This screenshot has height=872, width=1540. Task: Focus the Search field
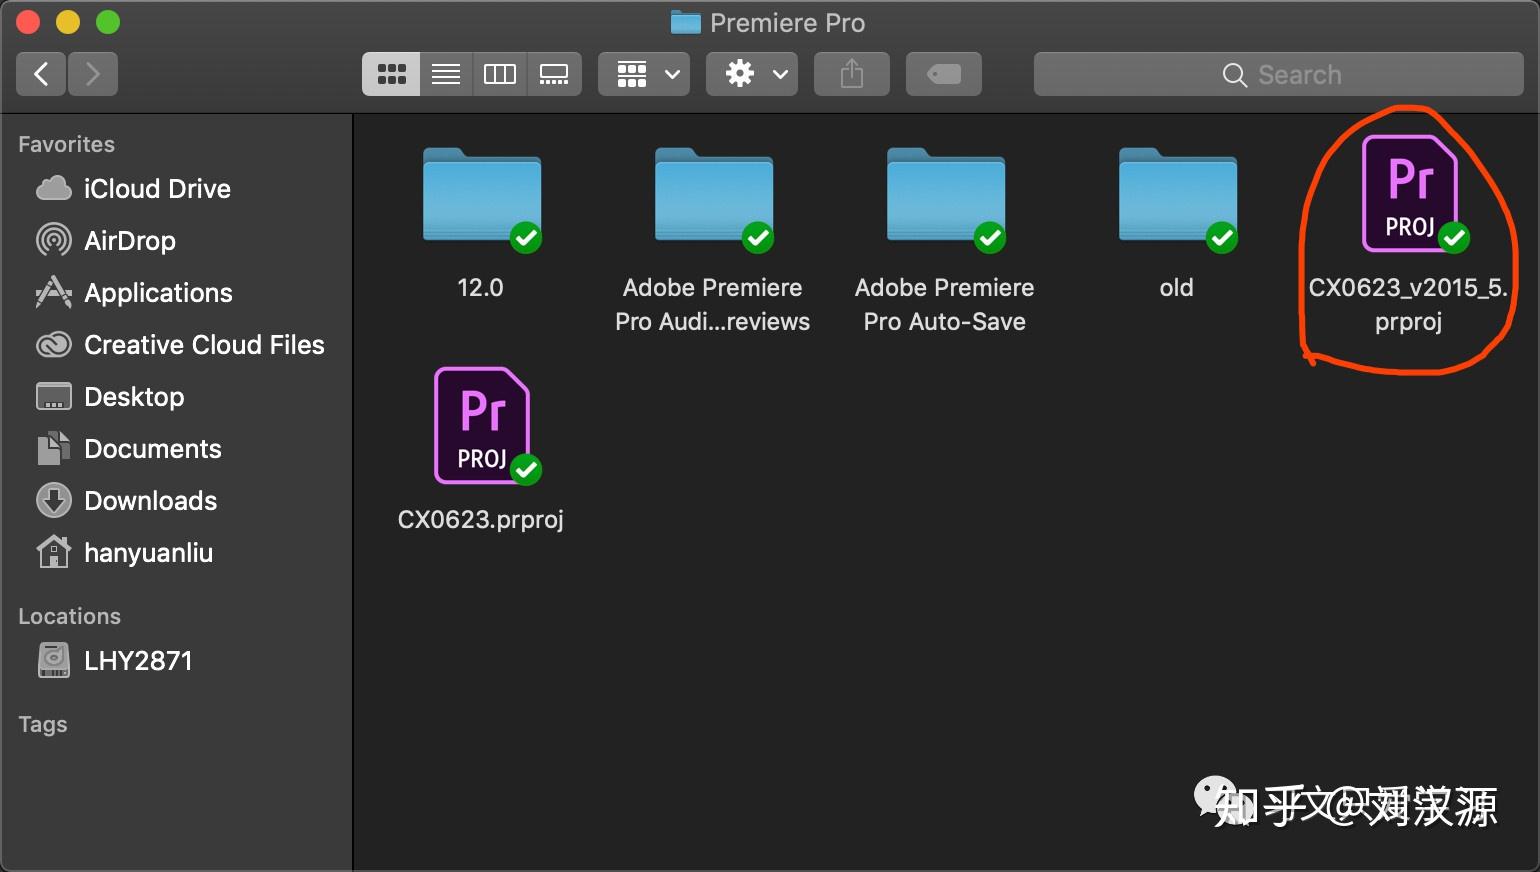[x=1279, y=74]
